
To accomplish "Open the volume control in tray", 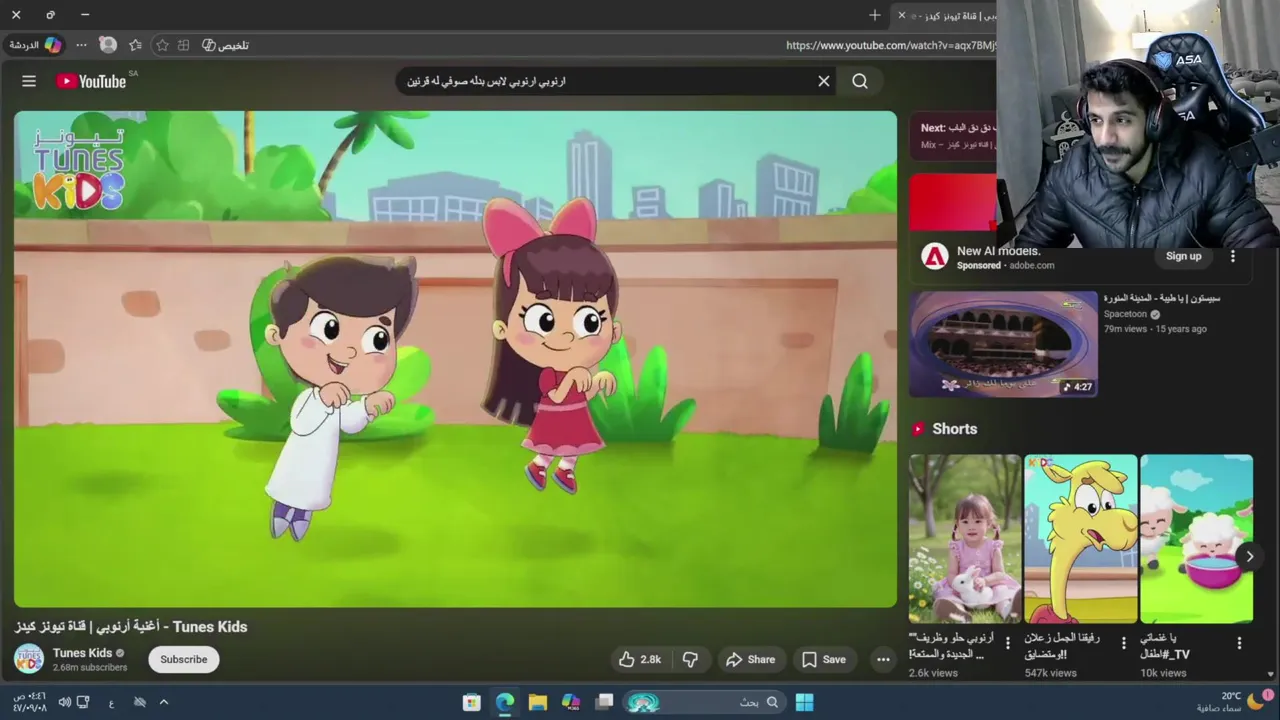I will [65, 702].
